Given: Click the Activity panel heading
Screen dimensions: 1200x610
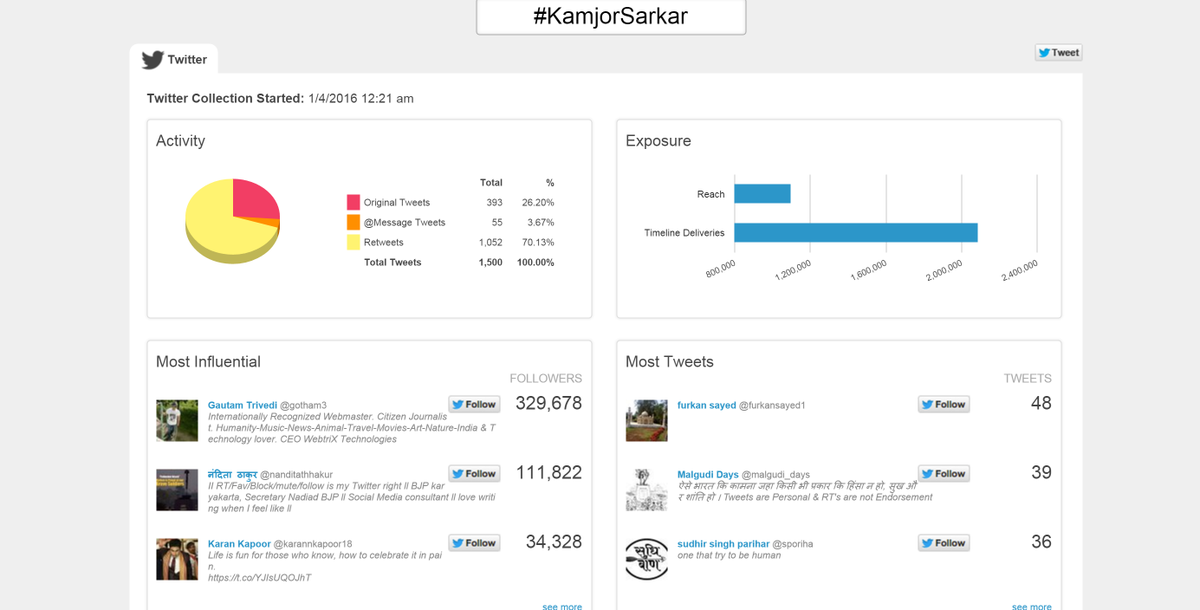Looking at the screenshot, I should tap(181, 141).
